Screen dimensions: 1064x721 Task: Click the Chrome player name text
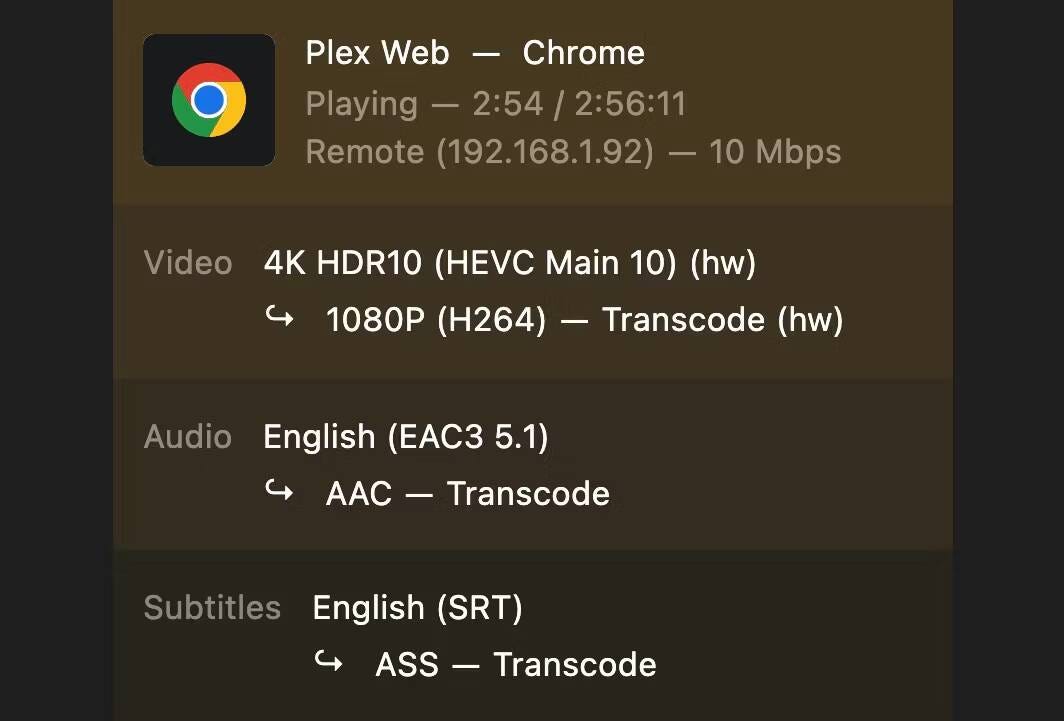583,53
